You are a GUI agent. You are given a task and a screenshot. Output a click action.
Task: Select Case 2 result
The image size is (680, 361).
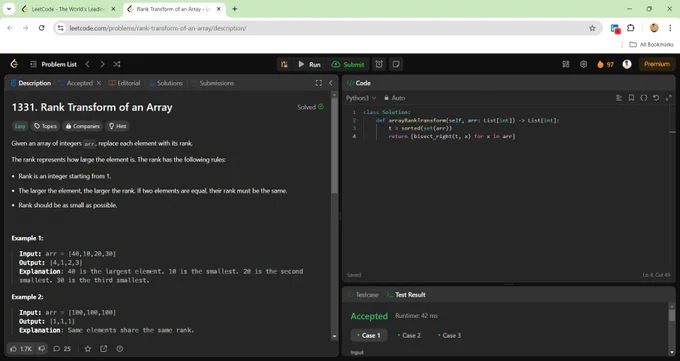point(409,335)
